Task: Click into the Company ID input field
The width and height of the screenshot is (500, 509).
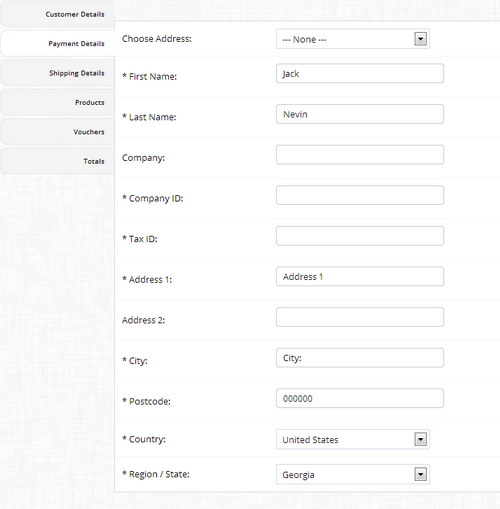Action: (x=360, y=195)
